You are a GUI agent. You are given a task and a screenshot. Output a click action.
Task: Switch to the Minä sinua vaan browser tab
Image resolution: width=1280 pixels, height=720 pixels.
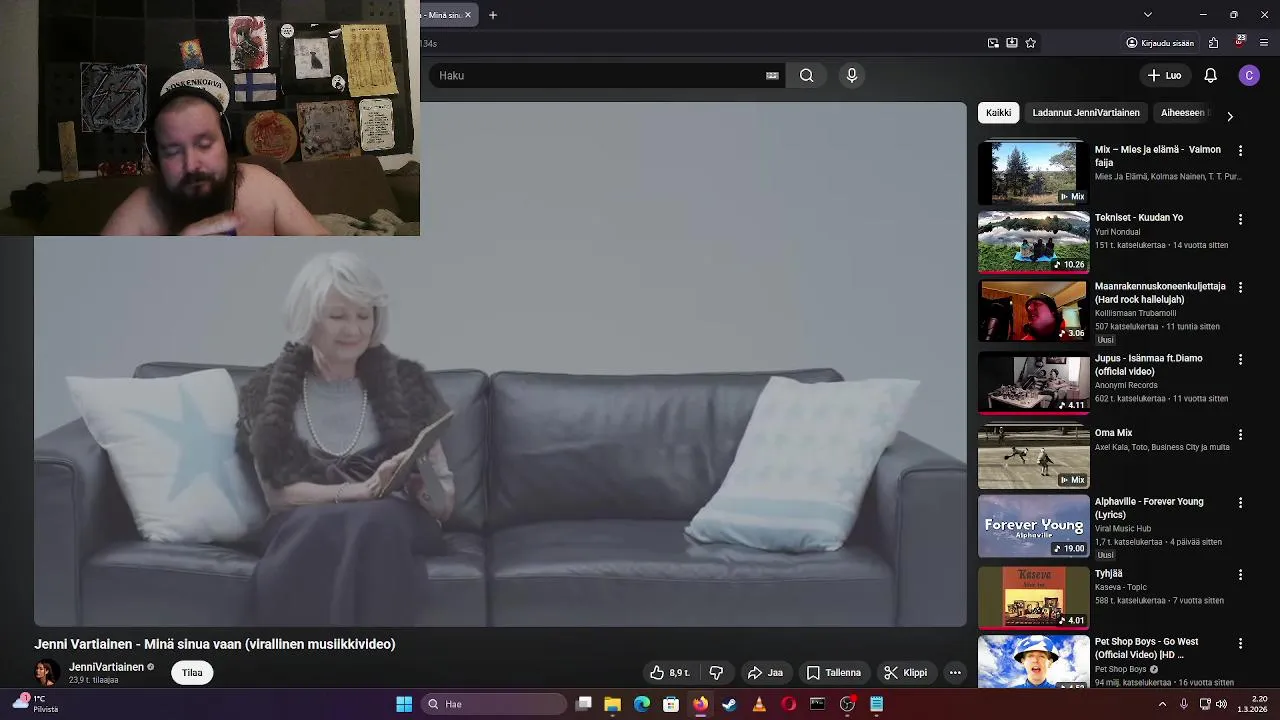[442, 15]
